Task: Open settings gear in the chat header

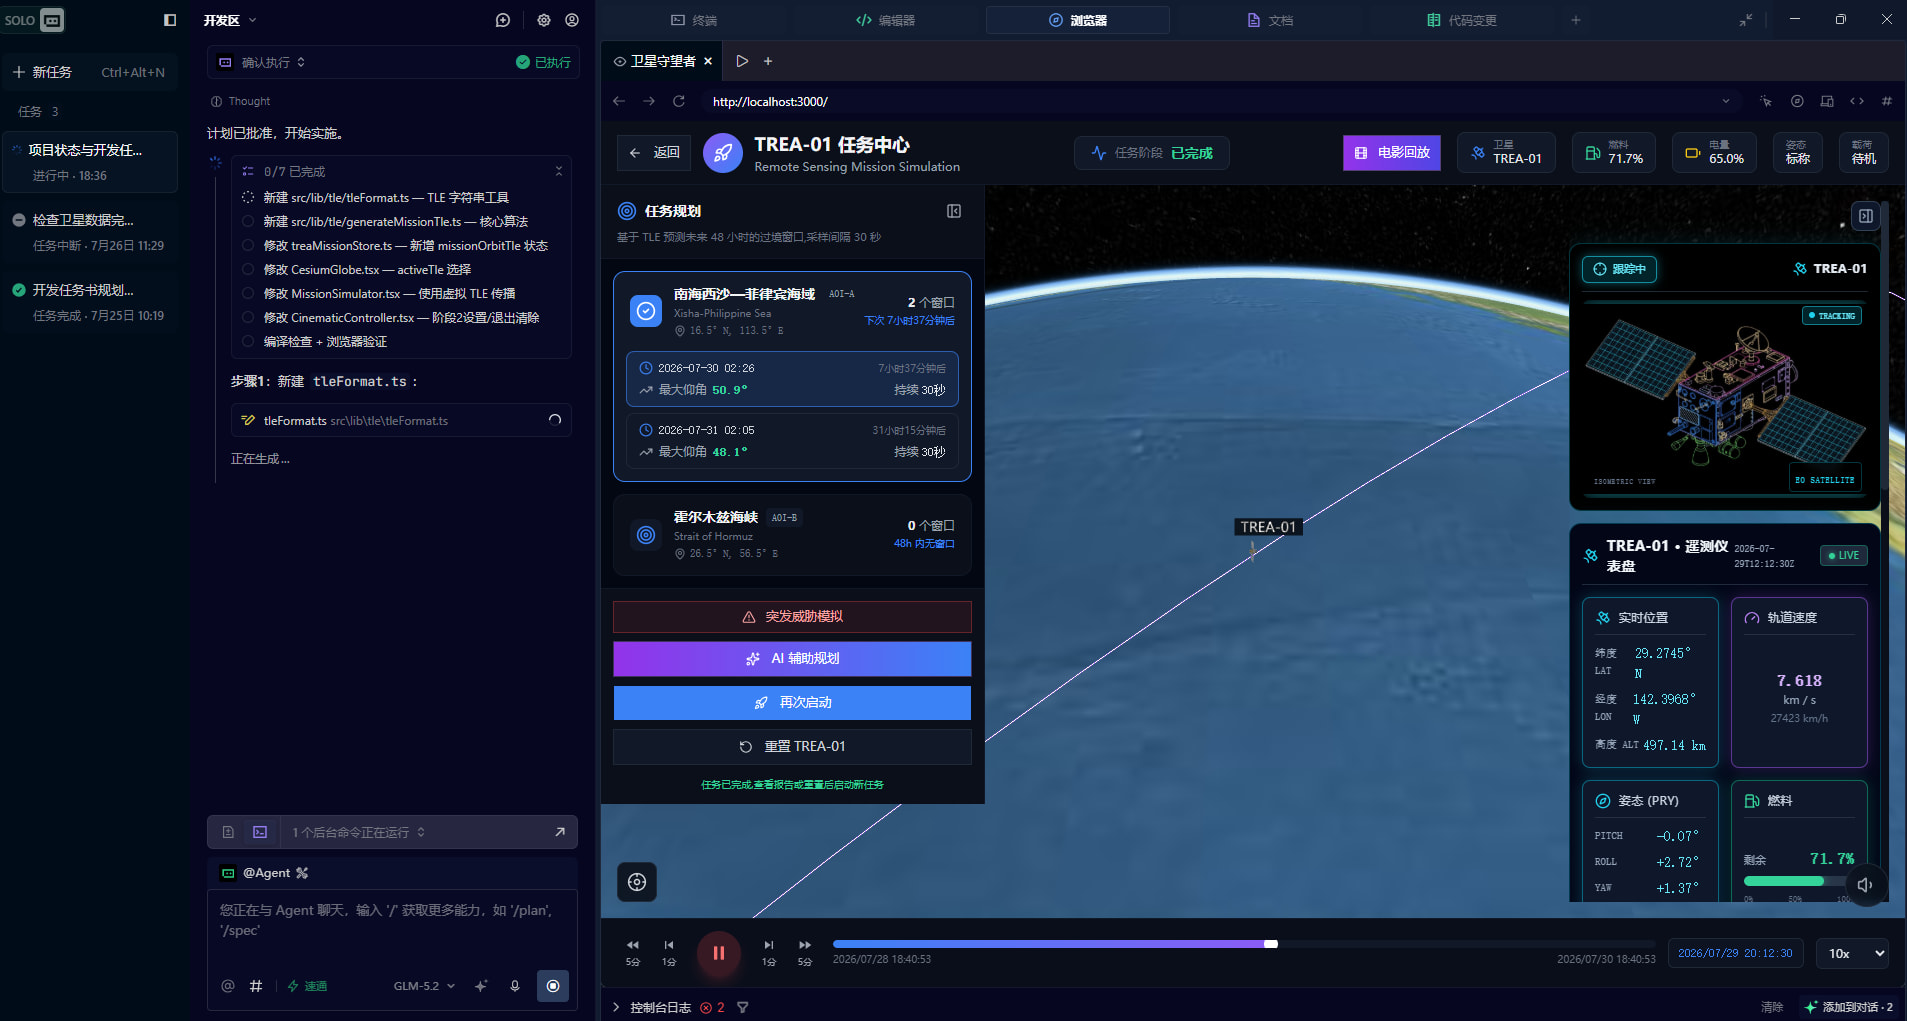Action: (544, 20)
